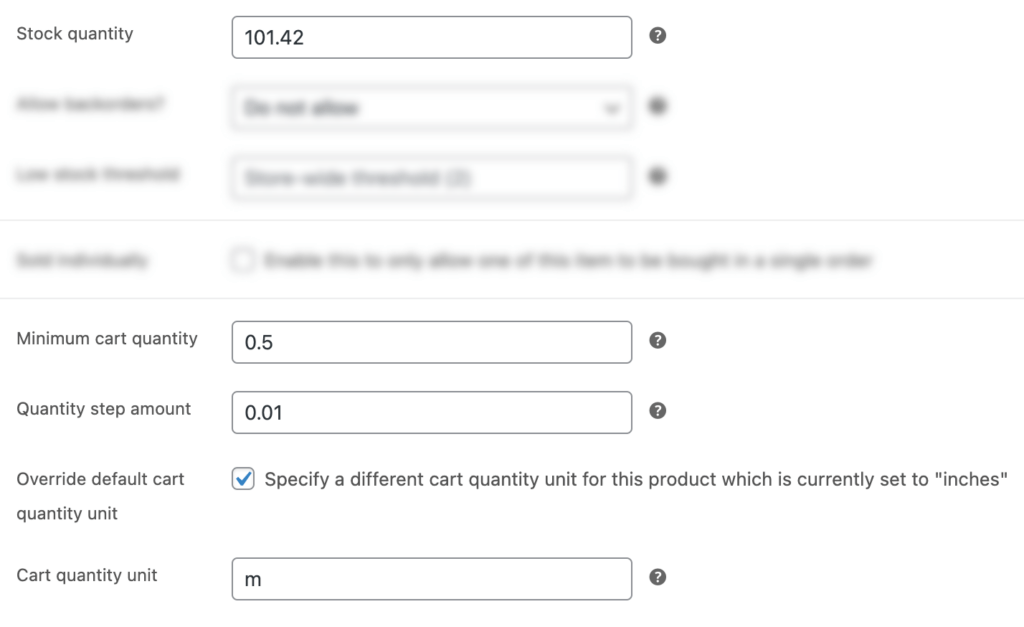Uncheck the Override default cart quantity unit option
This screenshot has width=1024, height=627.
(x=241, y=479)
